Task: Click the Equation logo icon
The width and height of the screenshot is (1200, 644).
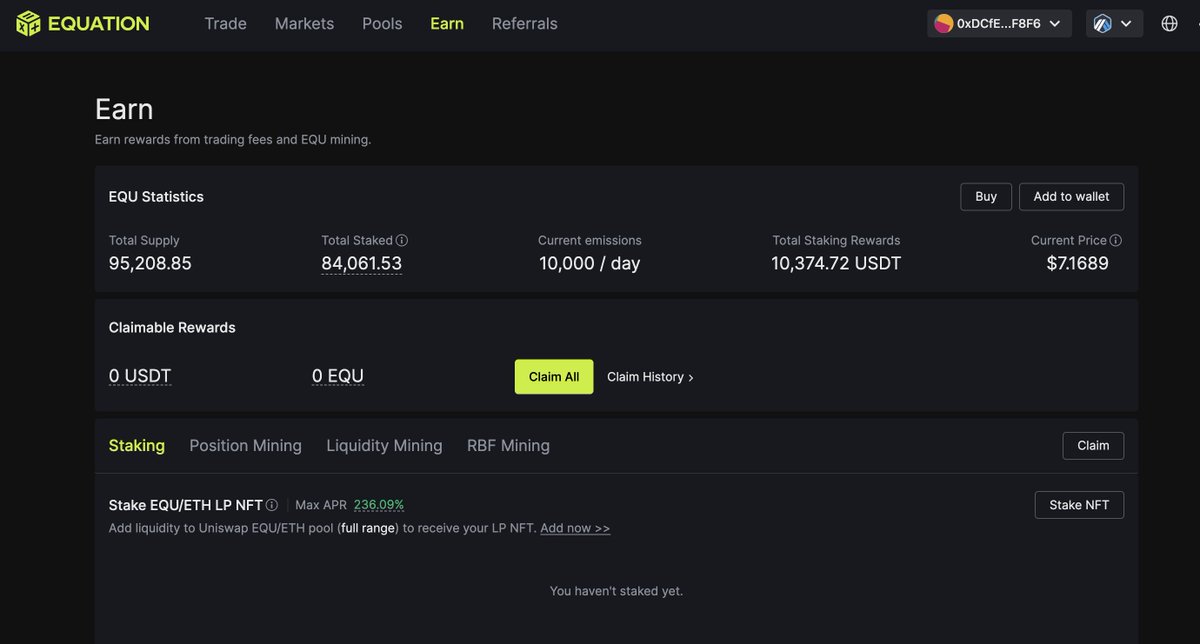Action: 28,23
